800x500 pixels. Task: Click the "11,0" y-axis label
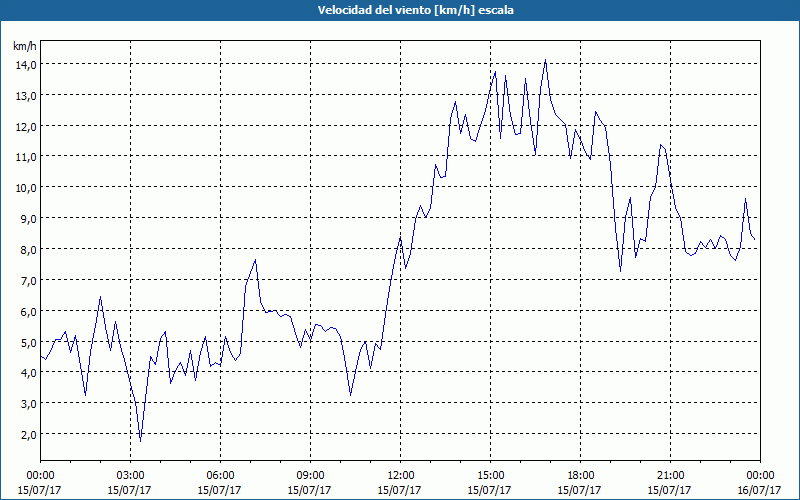[x=26, y=157]
